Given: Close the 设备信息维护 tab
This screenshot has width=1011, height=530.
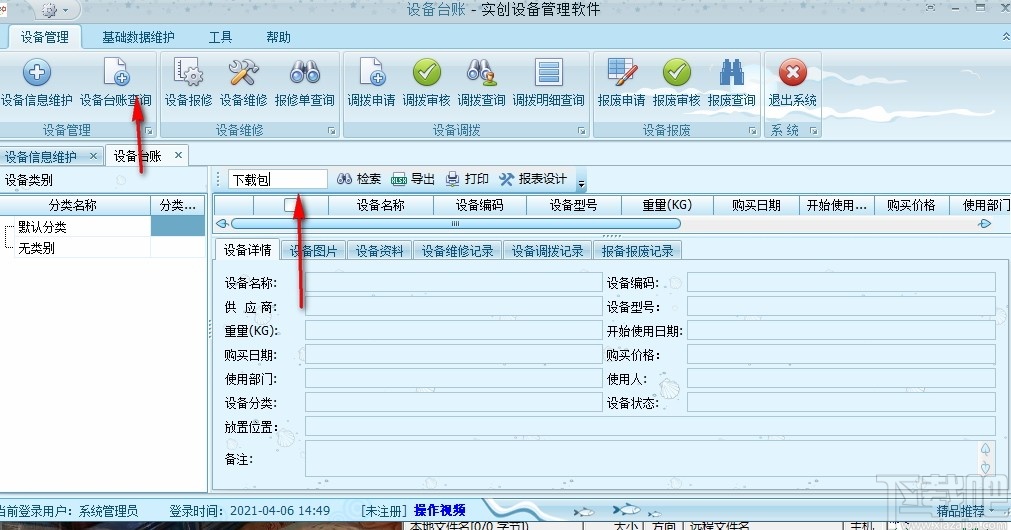Looking at the screenshot, I should coord(93,155).
